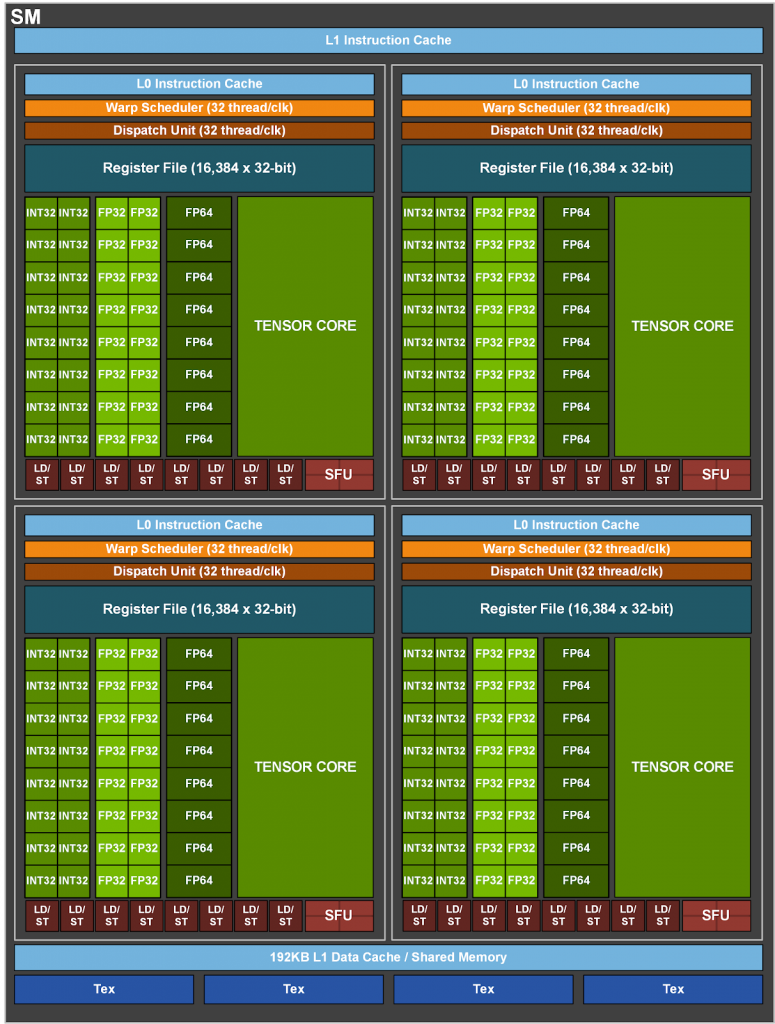Click first LD/ST cell in top-right partition

pos(419,475)
